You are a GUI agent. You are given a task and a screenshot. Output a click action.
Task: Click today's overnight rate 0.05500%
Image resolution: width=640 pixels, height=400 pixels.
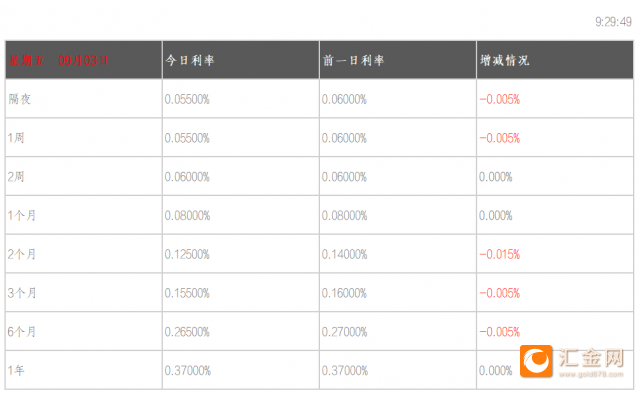tap(187, 99)
